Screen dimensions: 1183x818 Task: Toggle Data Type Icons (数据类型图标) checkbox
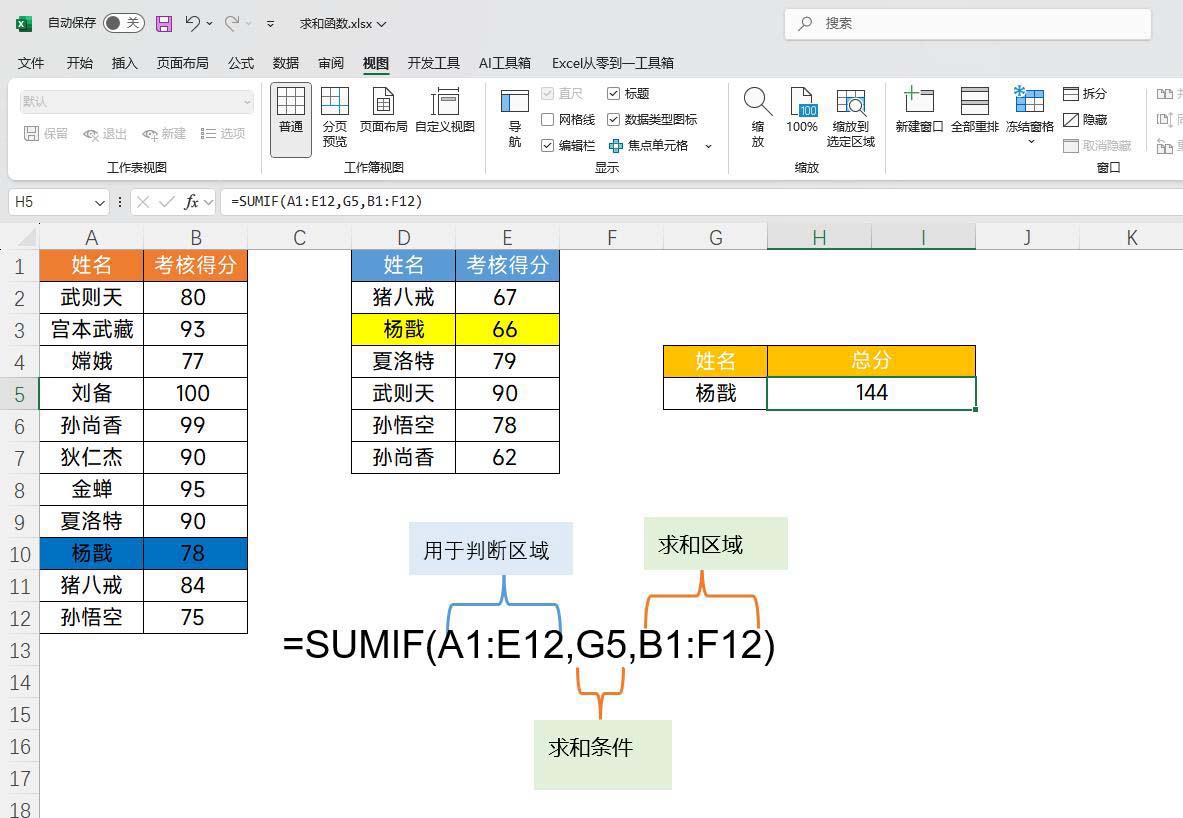click(x=613, y=120)
